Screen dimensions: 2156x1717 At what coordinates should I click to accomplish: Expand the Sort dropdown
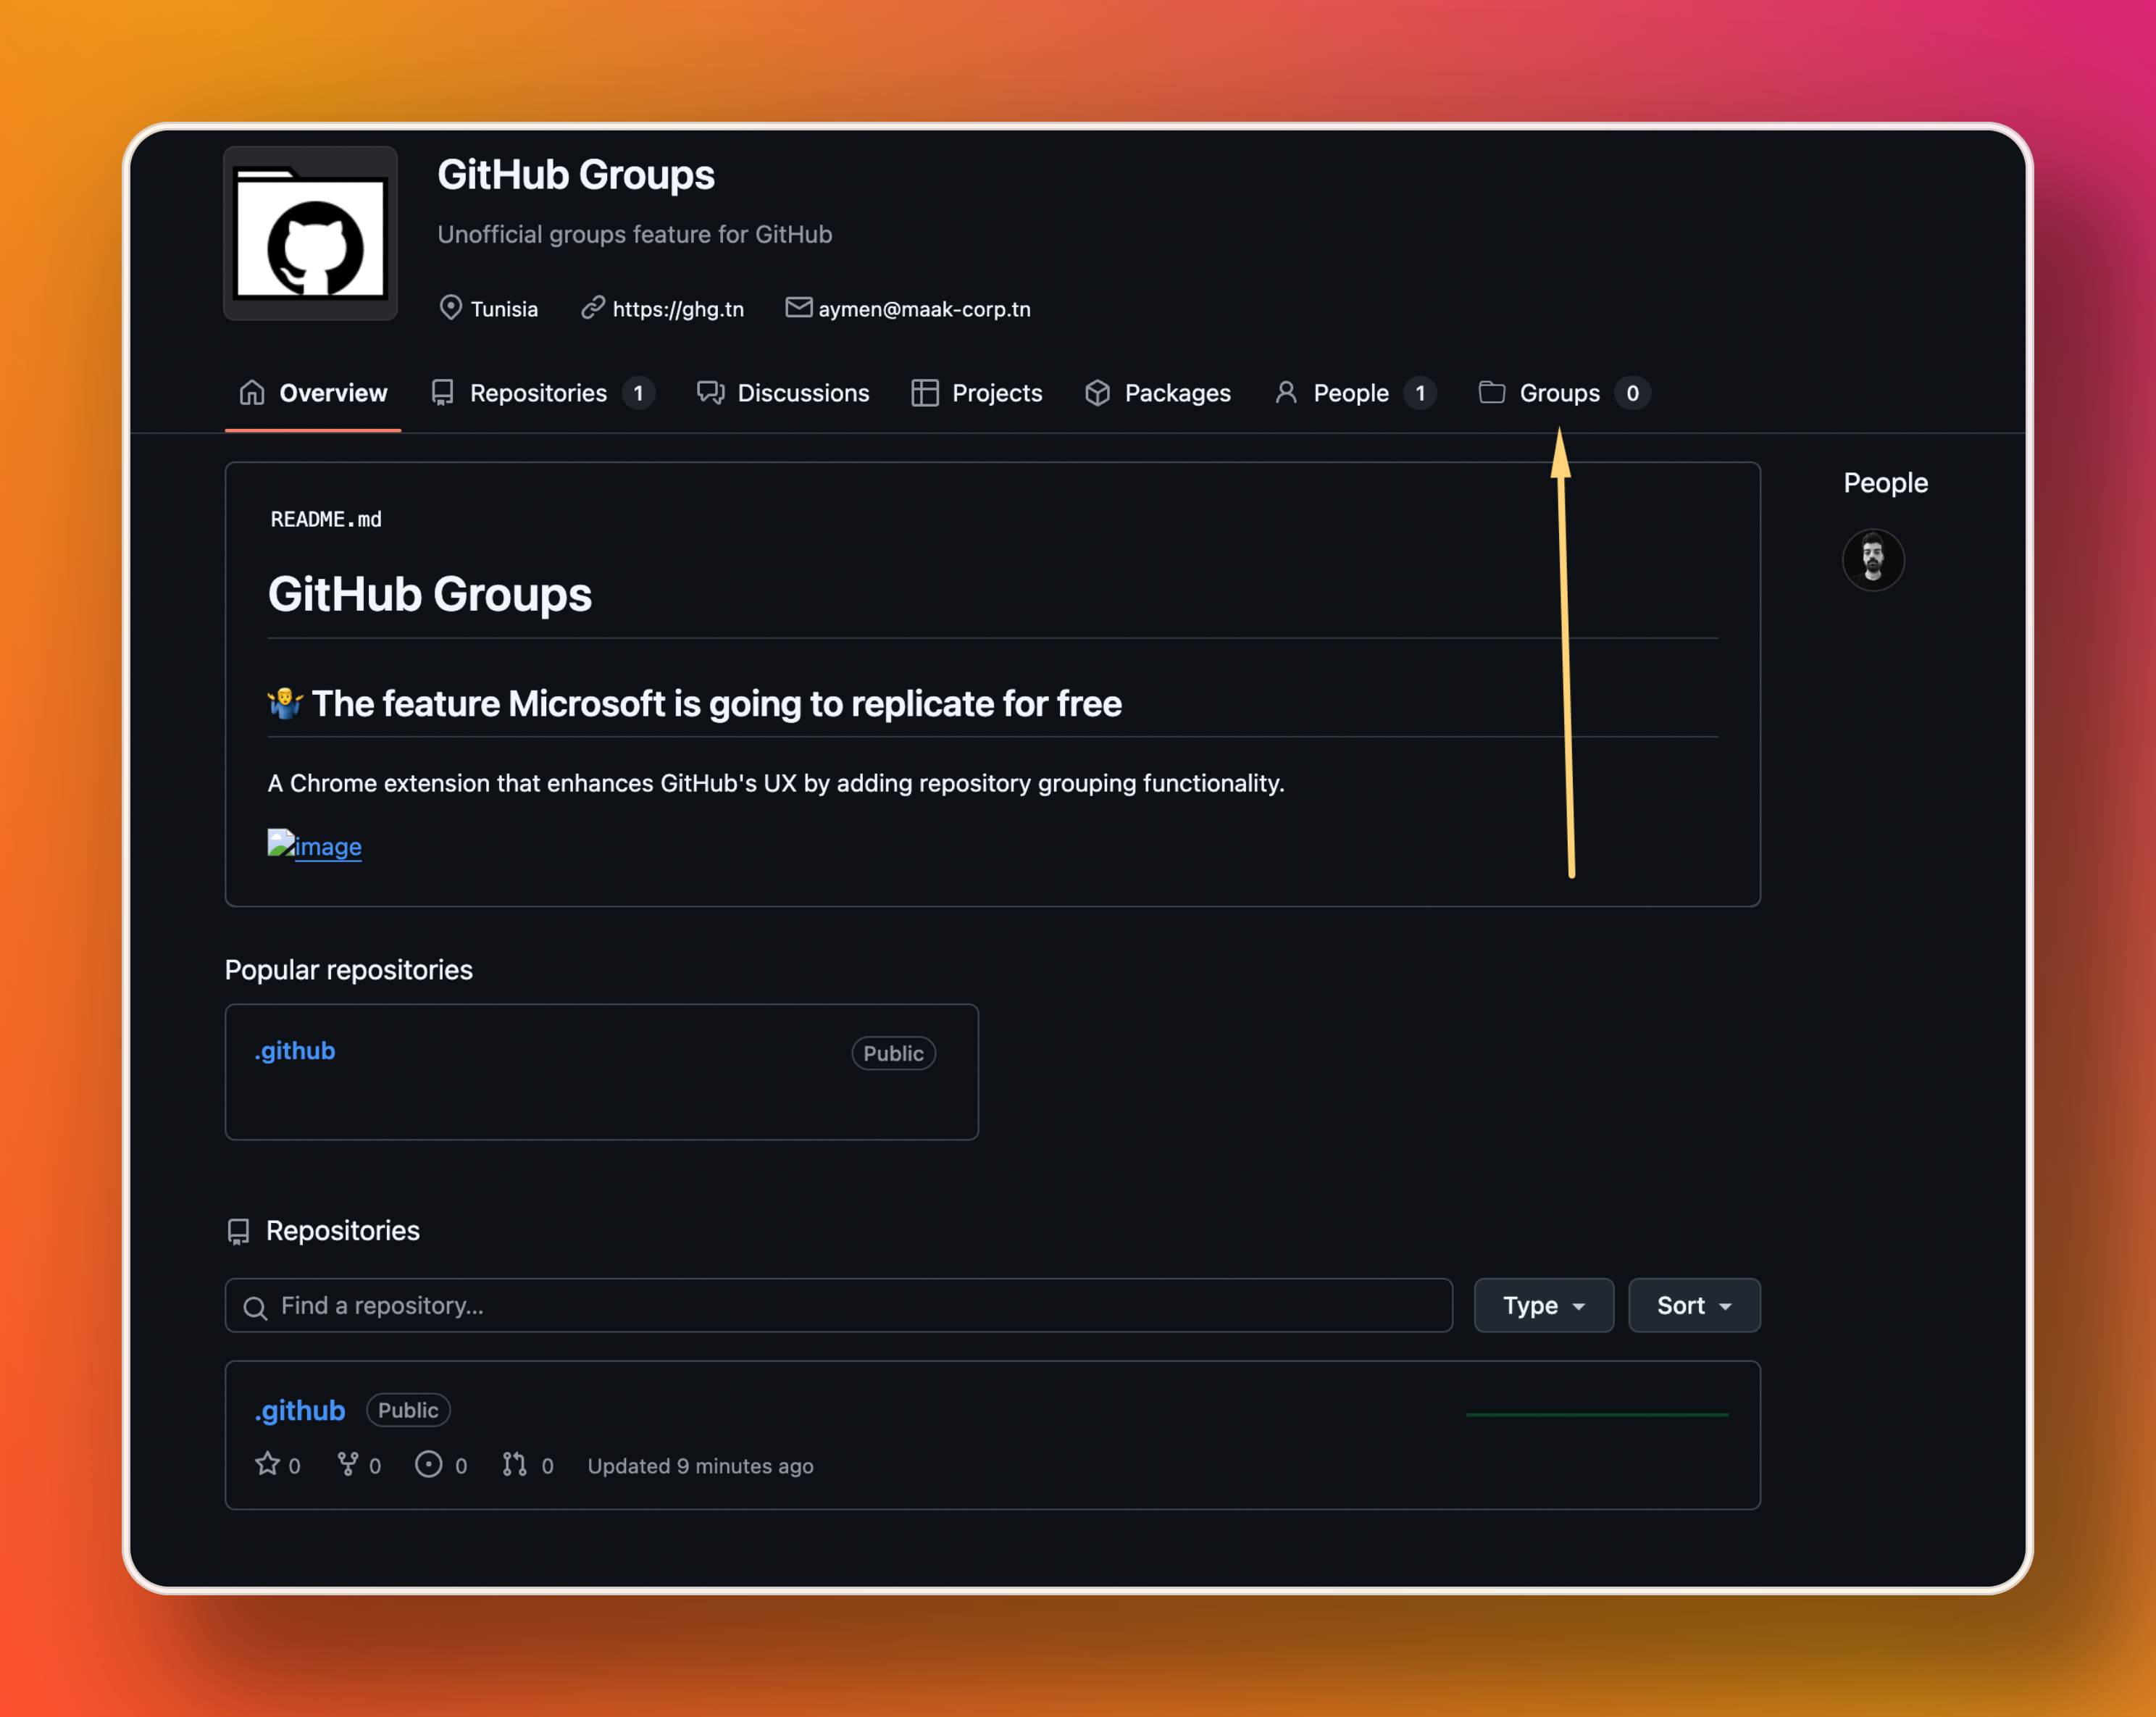click(x=1693, y=1305)
